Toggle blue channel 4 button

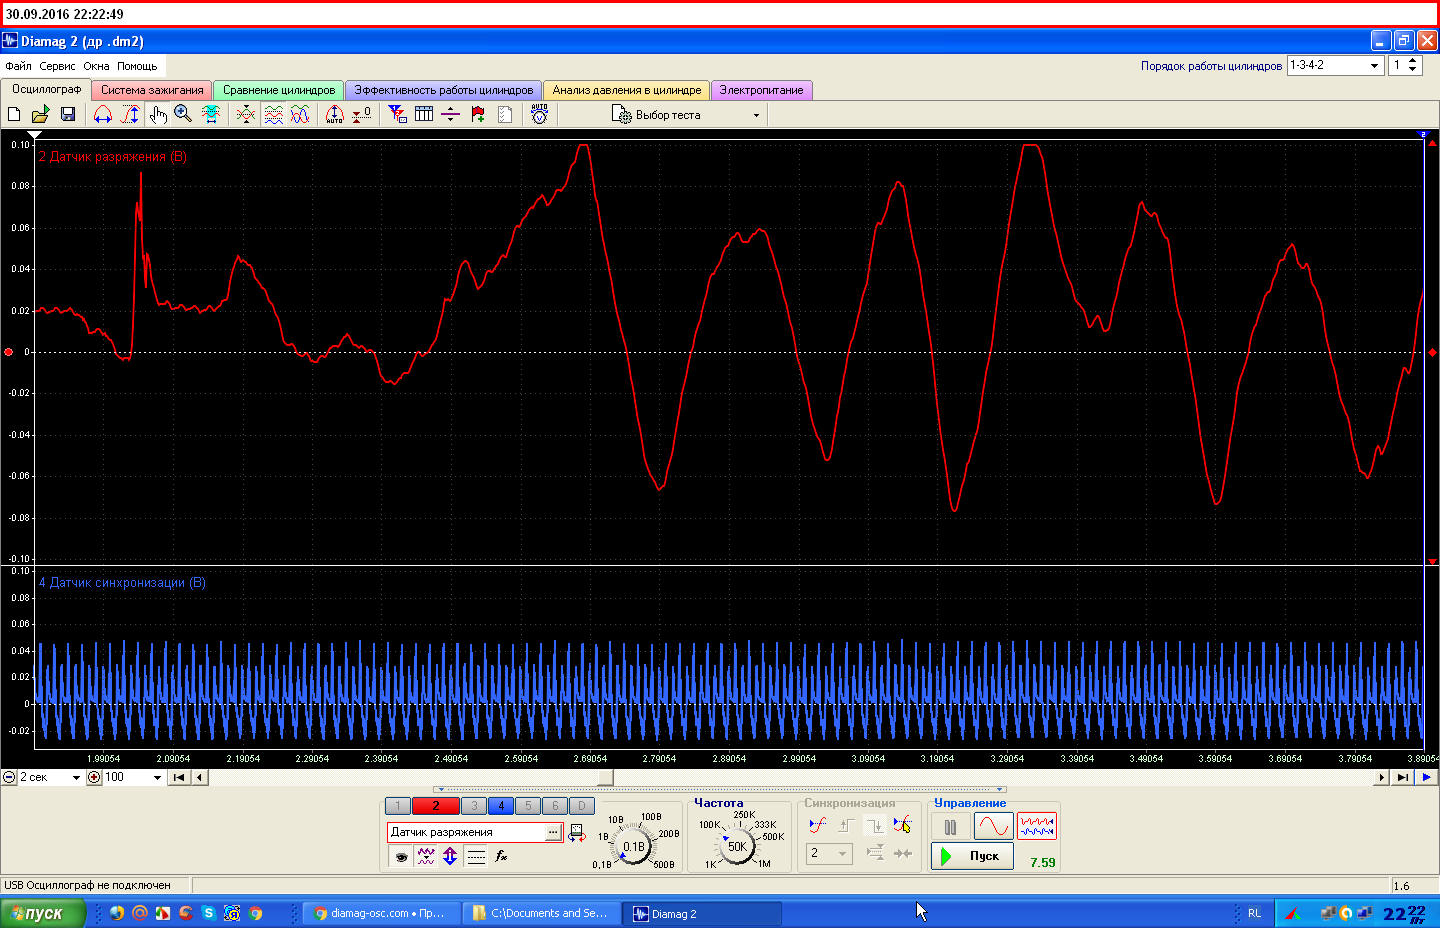(x=502, y=805)
